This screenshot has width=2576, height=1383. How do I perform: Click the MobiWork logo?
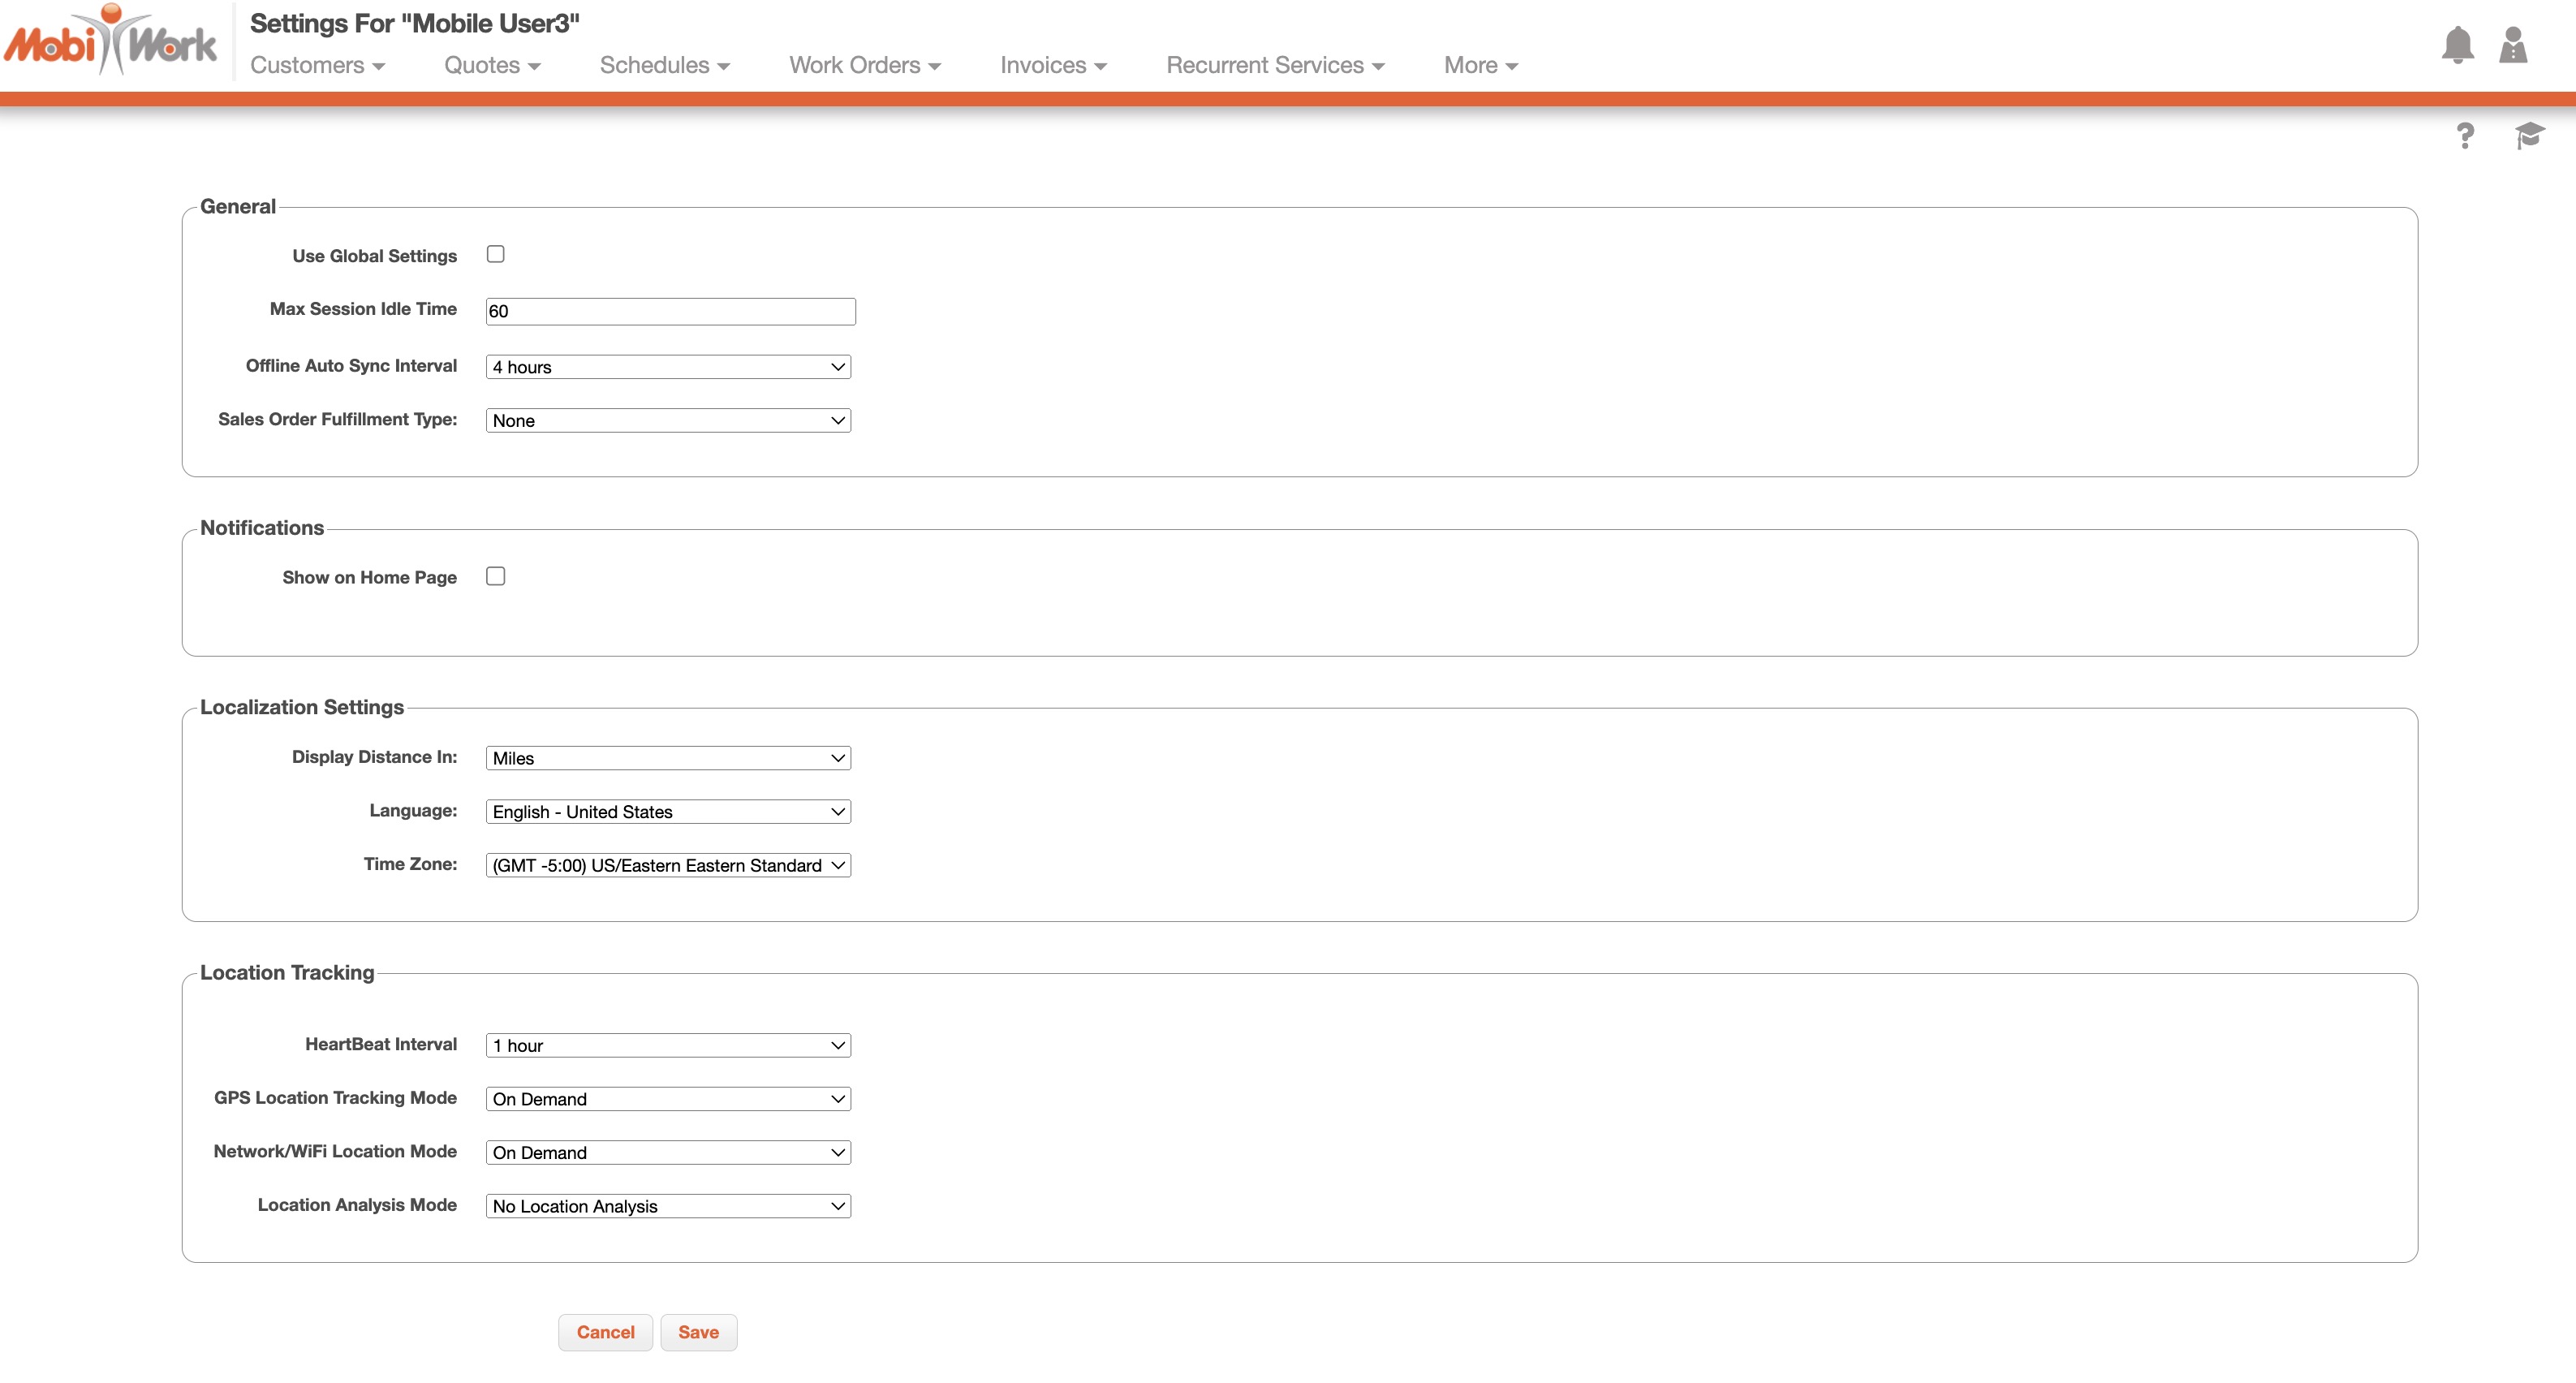(110, 42)
